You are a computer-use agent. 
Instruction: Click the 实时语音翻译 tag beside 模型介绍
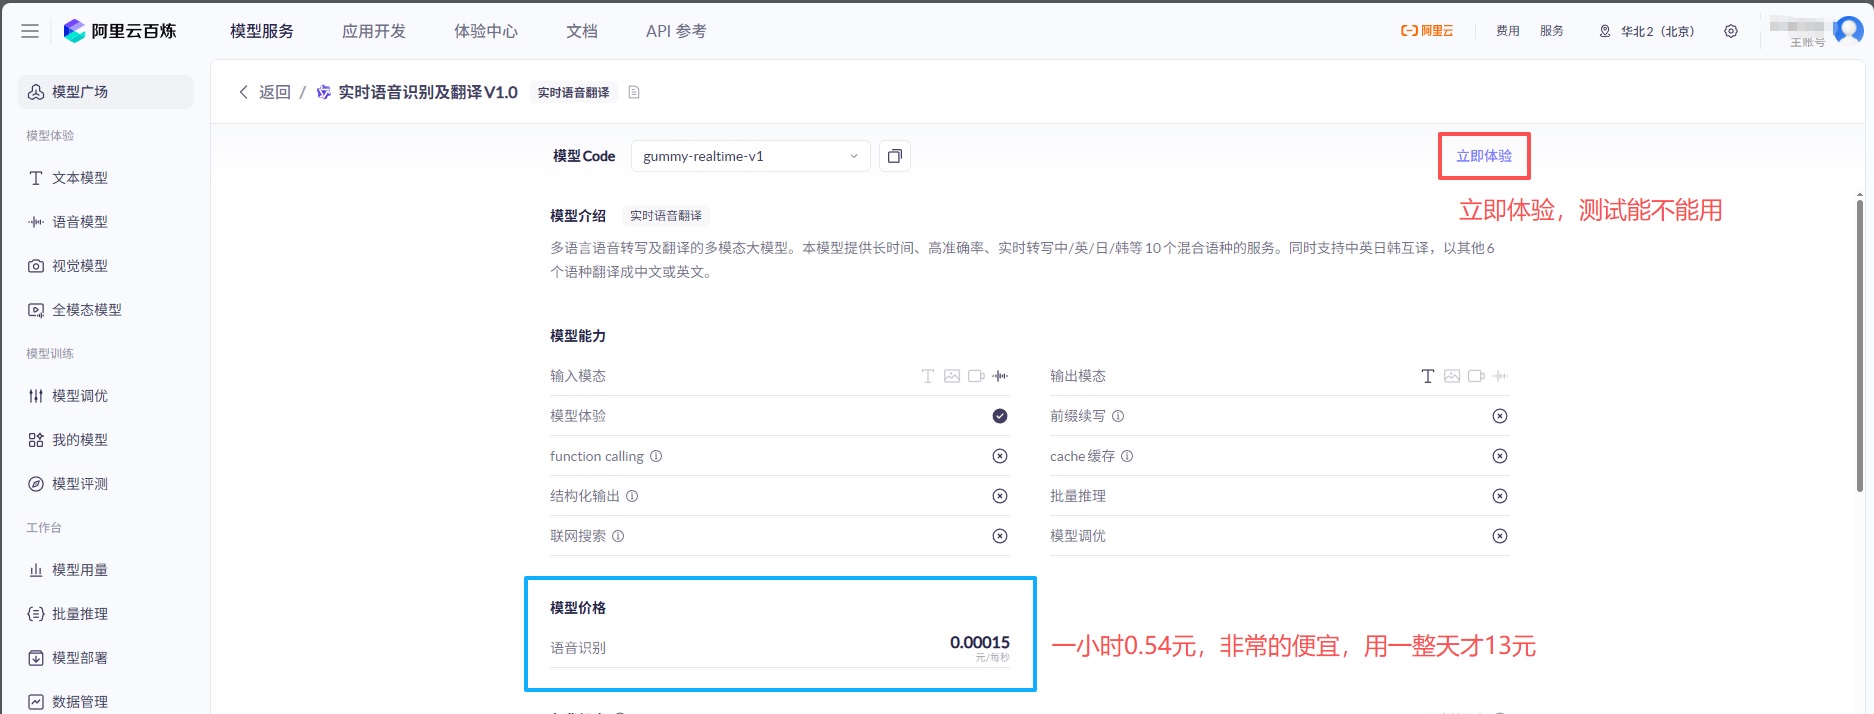click(x=666, y=216)
